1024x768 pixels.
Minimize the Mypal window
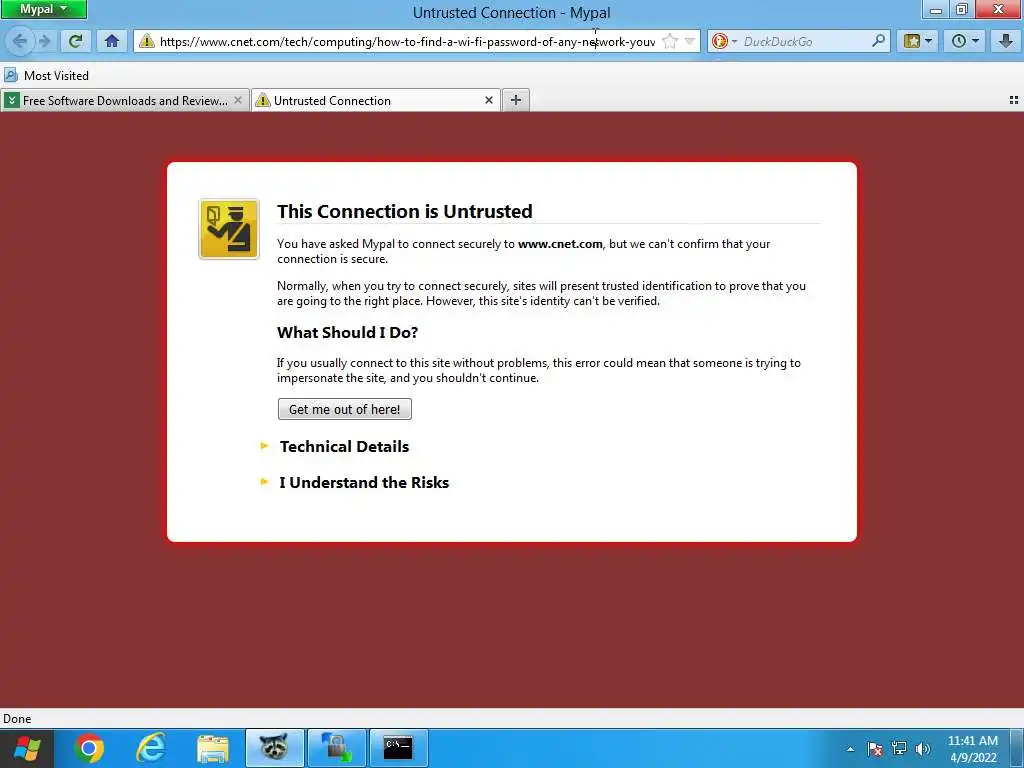point(936,9)
